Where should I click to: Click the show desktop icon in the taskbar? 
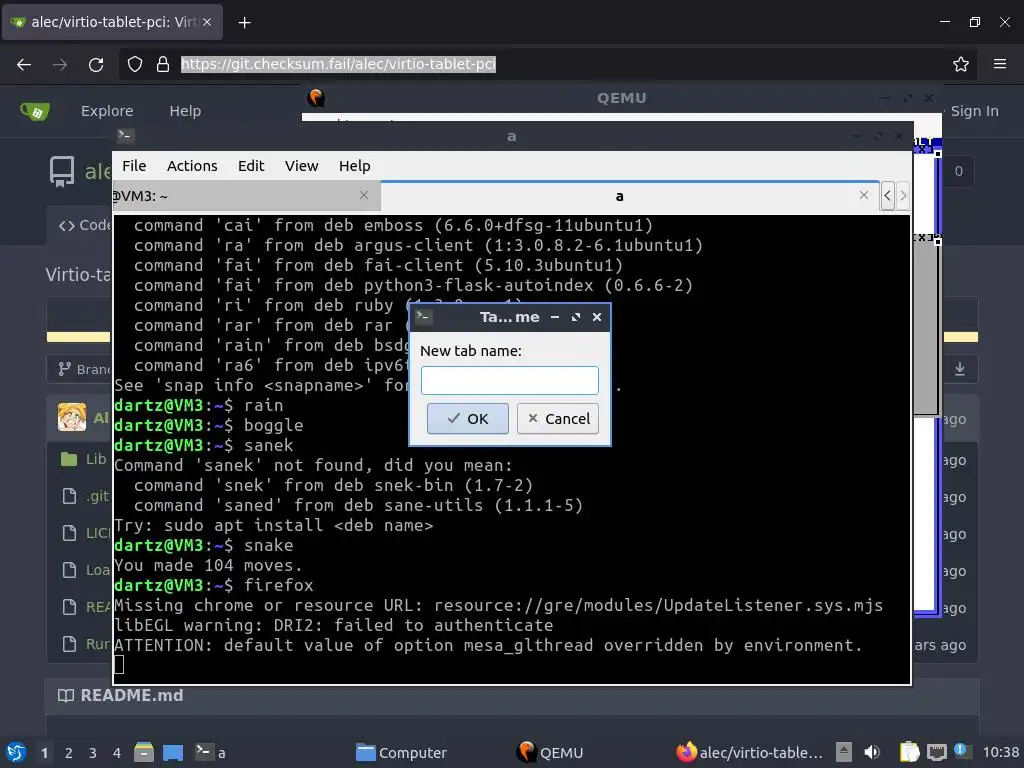point(173,752)
